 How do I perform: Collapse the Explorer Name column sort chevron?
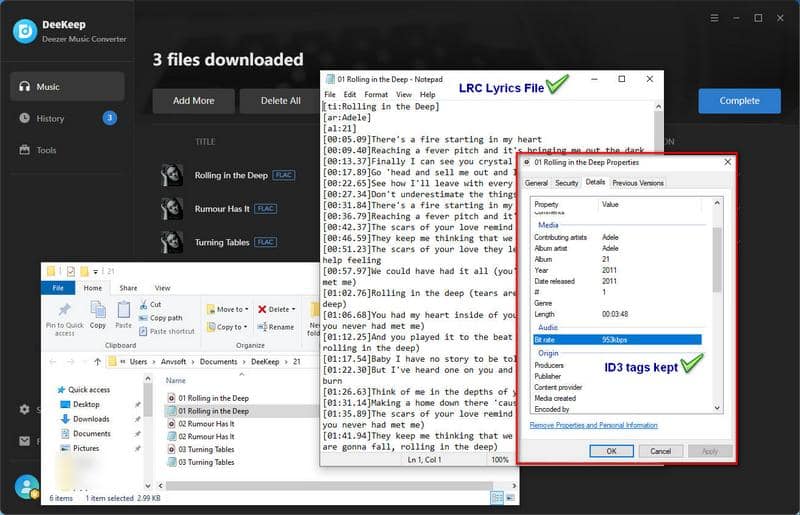242,374
